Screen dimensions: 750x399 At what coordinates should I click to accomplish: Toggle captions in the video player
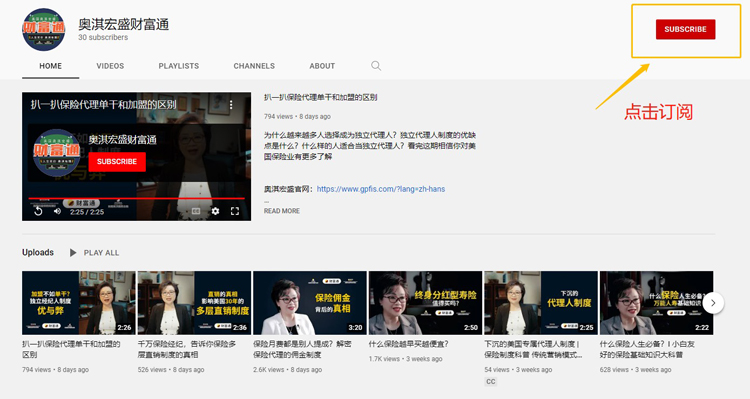pos(196,211)
